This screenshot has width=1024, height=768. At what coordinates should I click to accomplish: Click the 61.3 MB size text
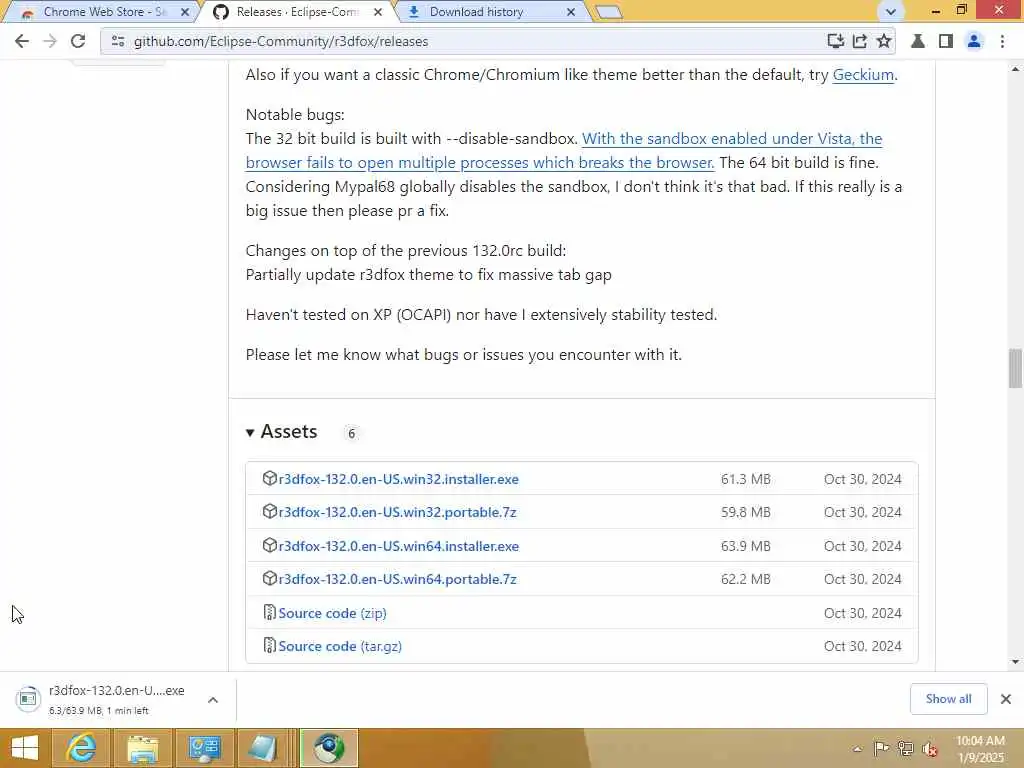746,479
